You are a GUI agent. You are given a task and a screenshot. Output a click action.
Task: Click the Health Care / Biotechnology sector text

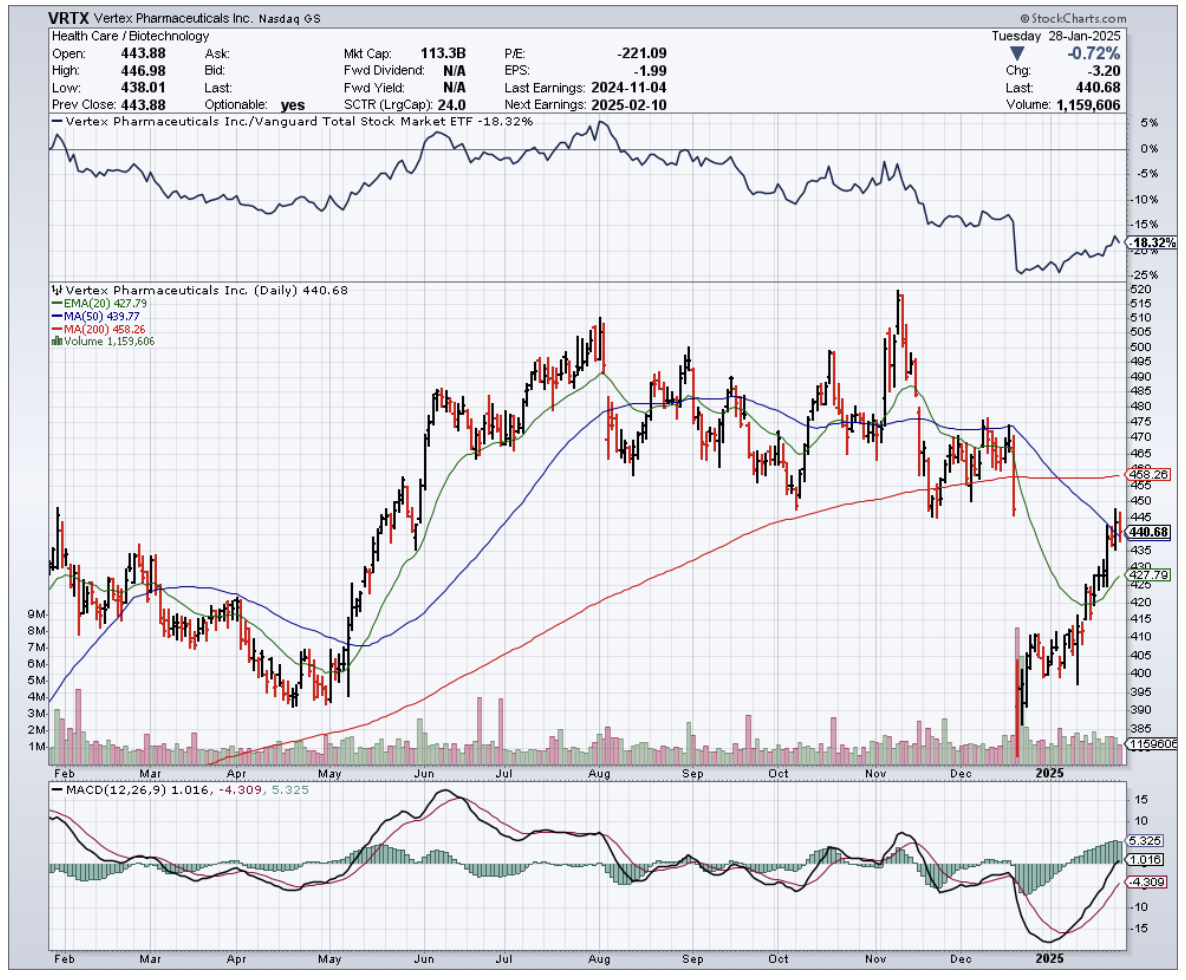[130, 36]
